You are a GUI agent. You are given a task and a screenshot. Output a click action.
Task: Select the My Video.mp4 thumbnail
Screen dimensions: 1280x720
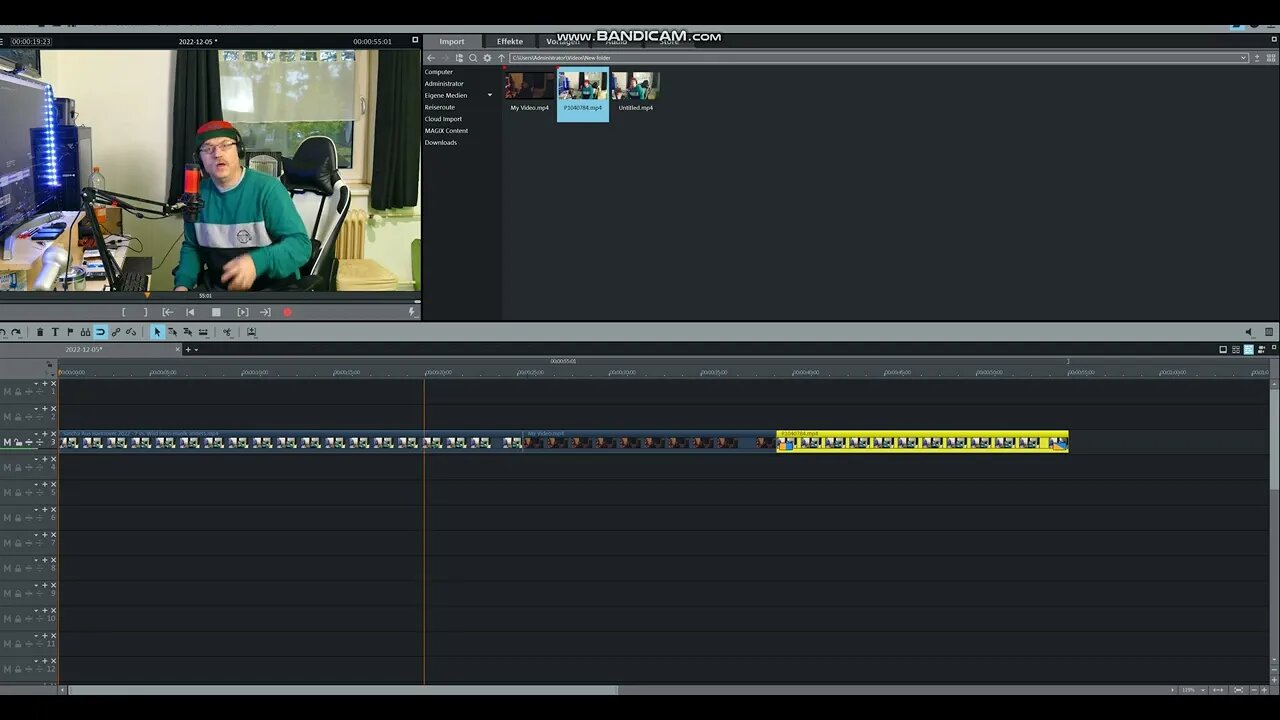(530, 86)
